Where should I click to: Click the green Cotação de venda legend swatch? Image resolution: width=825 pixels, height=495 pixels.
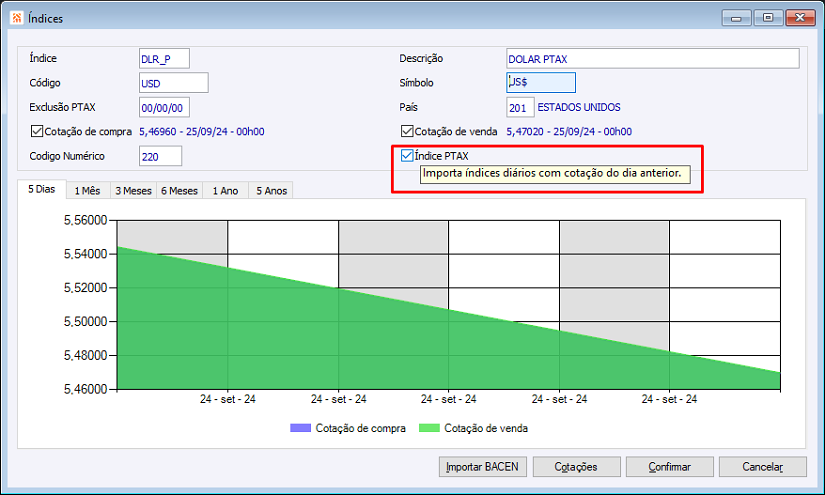429,428
